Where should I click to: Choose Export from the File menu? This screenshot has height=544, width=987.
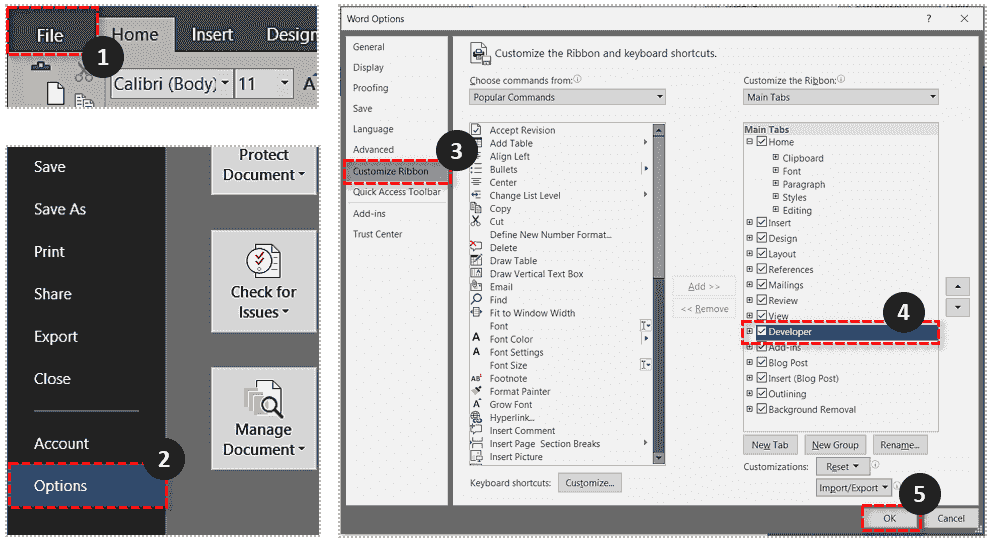pos(55,337)
